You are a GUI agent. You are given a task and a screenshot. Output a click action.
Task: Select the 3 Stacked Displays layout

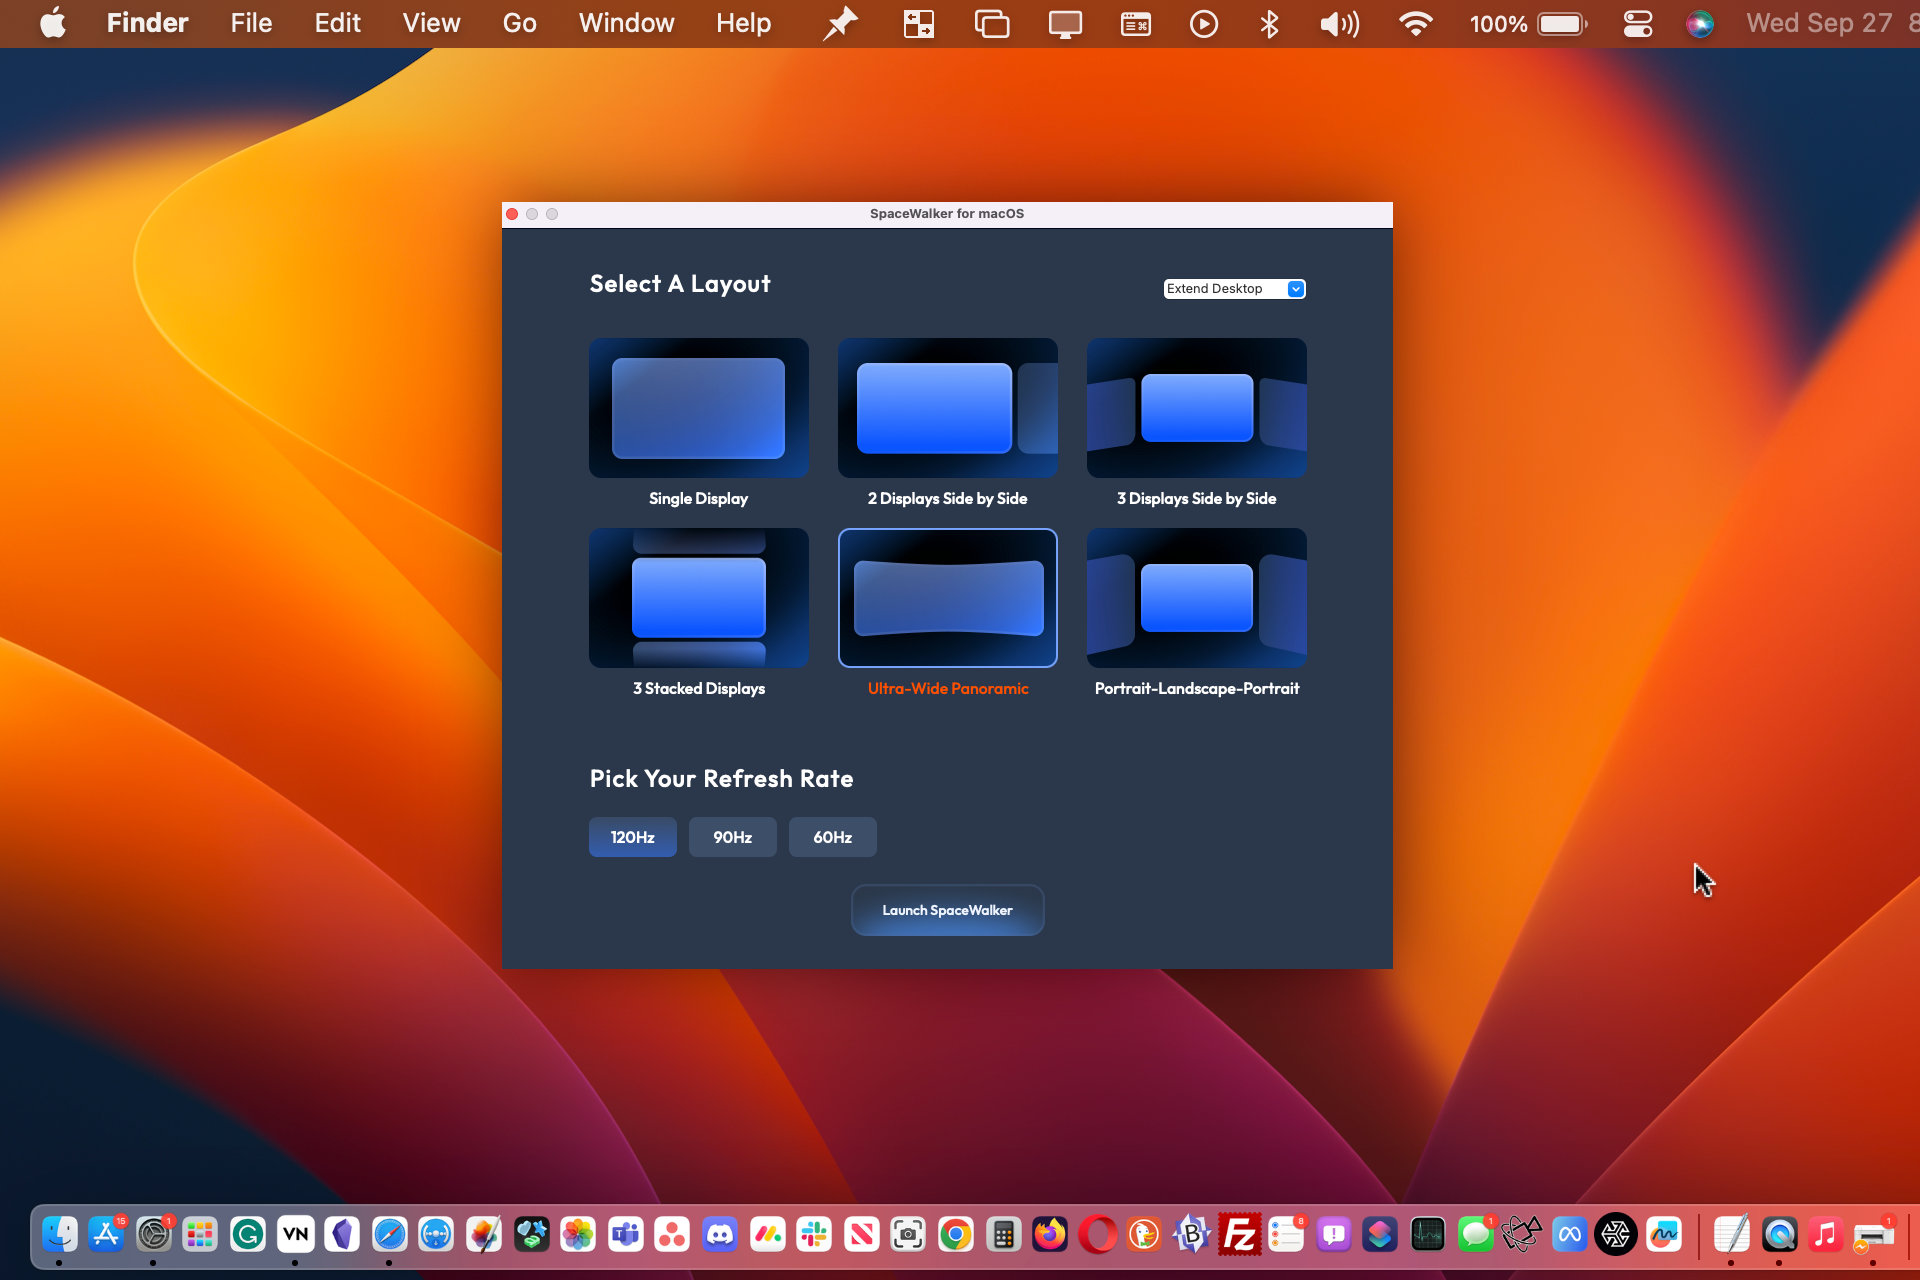(x=698, y=597)
